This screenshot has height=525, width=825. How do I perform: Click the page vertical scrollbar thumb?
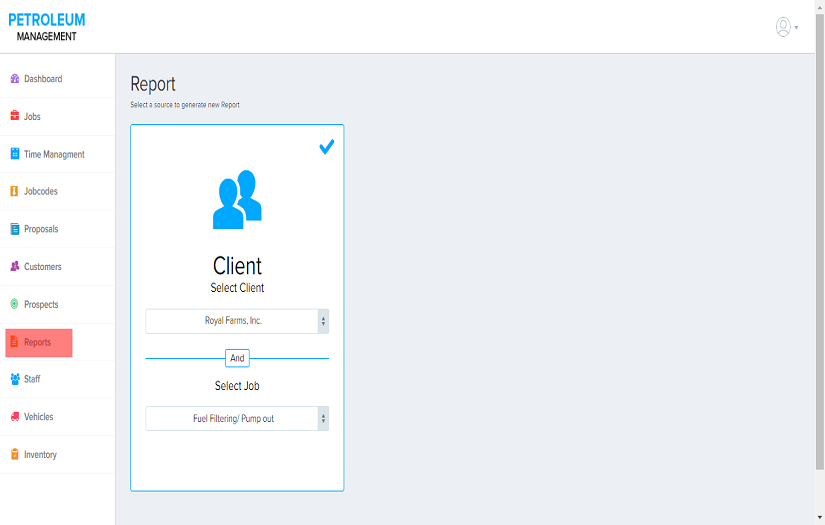click(x=820, y=242)
